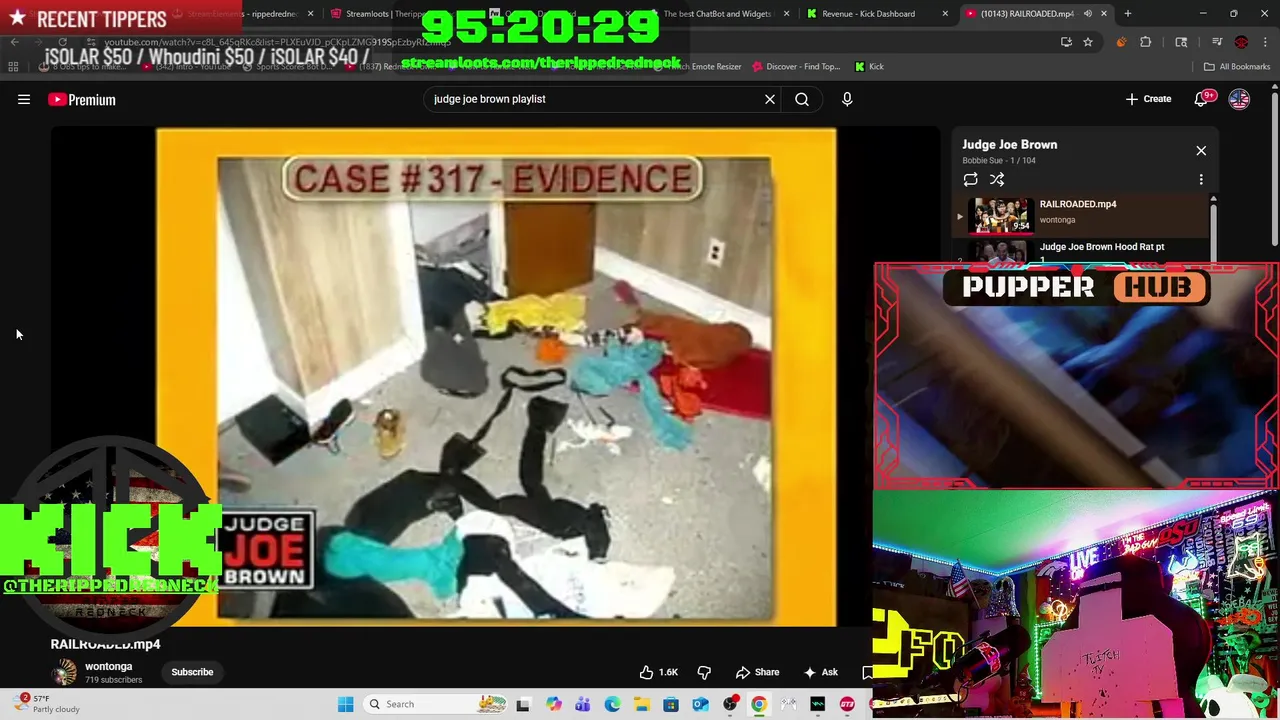Open File Explorer from taskbar
Viewport: 1280px width, 720px height.
point(641,704)
